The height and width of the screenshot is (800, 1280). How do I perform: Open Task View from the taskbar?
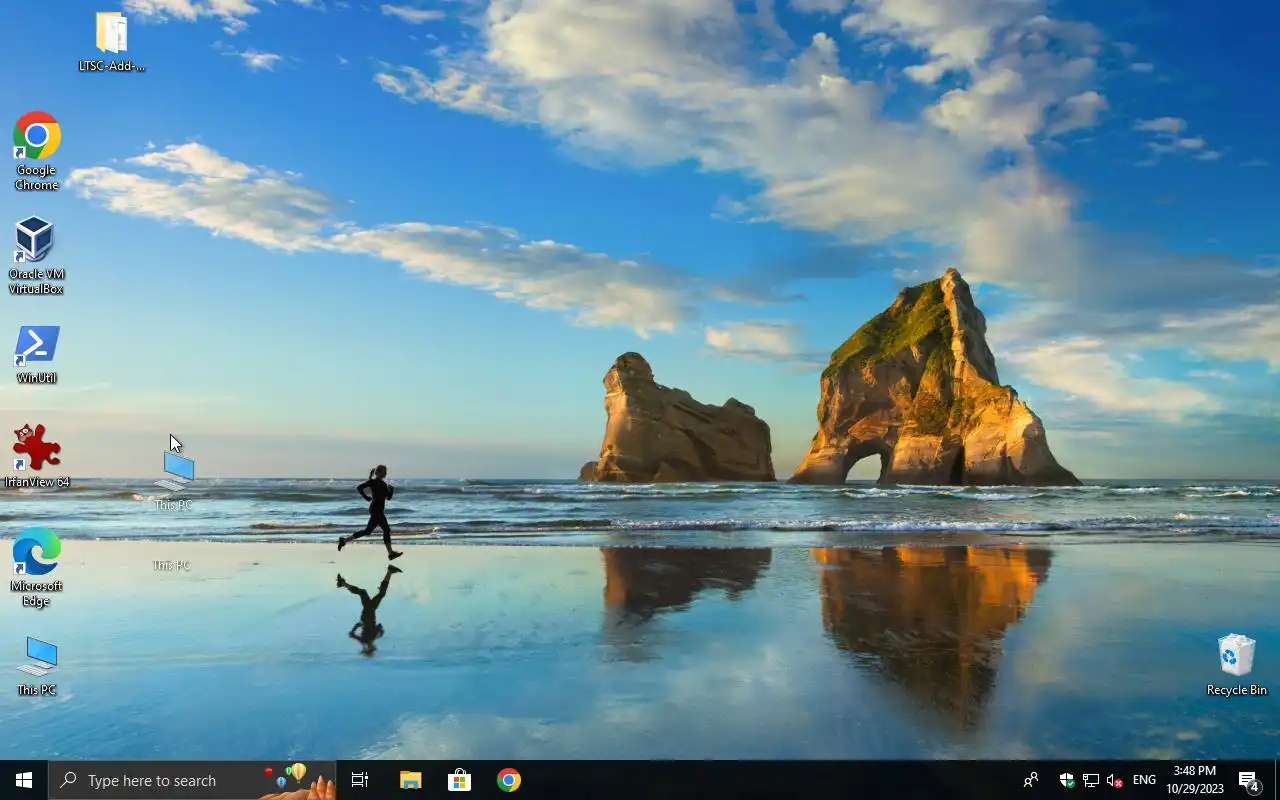360,780
